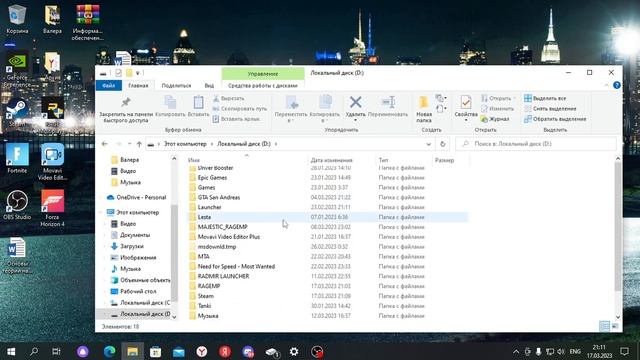The width and height of the screenshot is (640, 360).
Task: Switch to View (Вид) ribbon tab
Action: [x=209, y=85]
